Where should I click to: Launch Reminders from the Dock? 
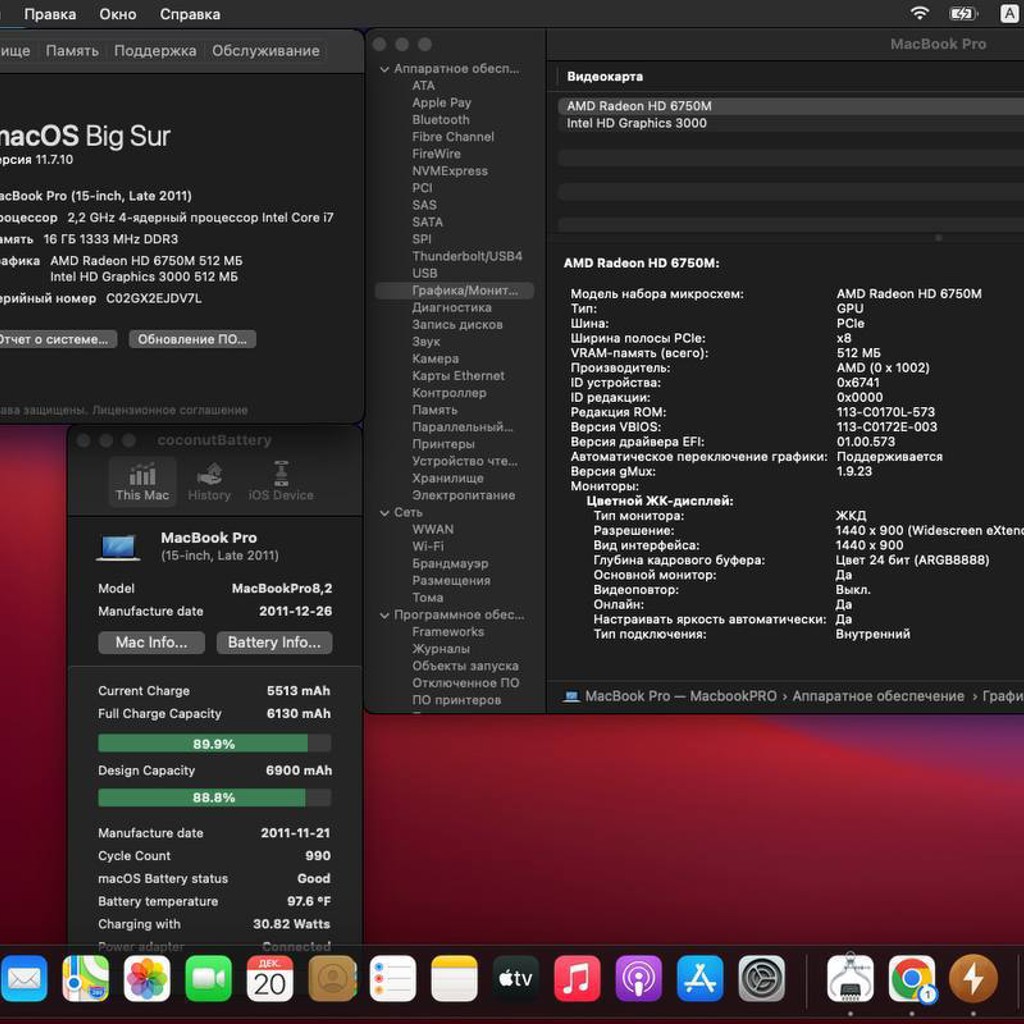(392, 978)
